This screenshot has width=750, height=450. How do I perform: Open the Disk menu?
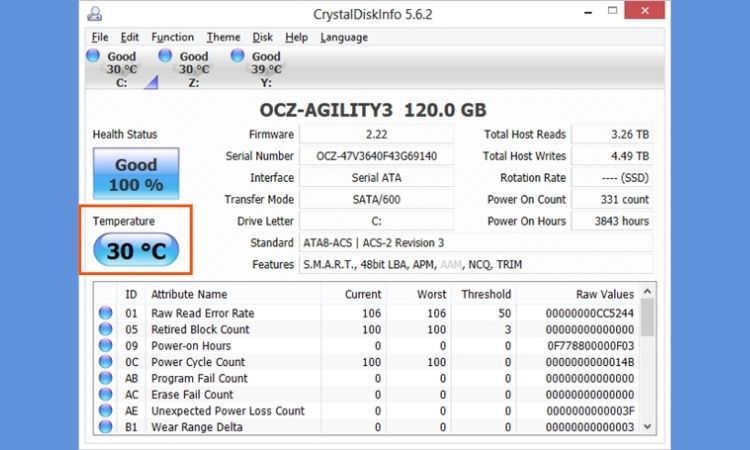click(263, 37)
